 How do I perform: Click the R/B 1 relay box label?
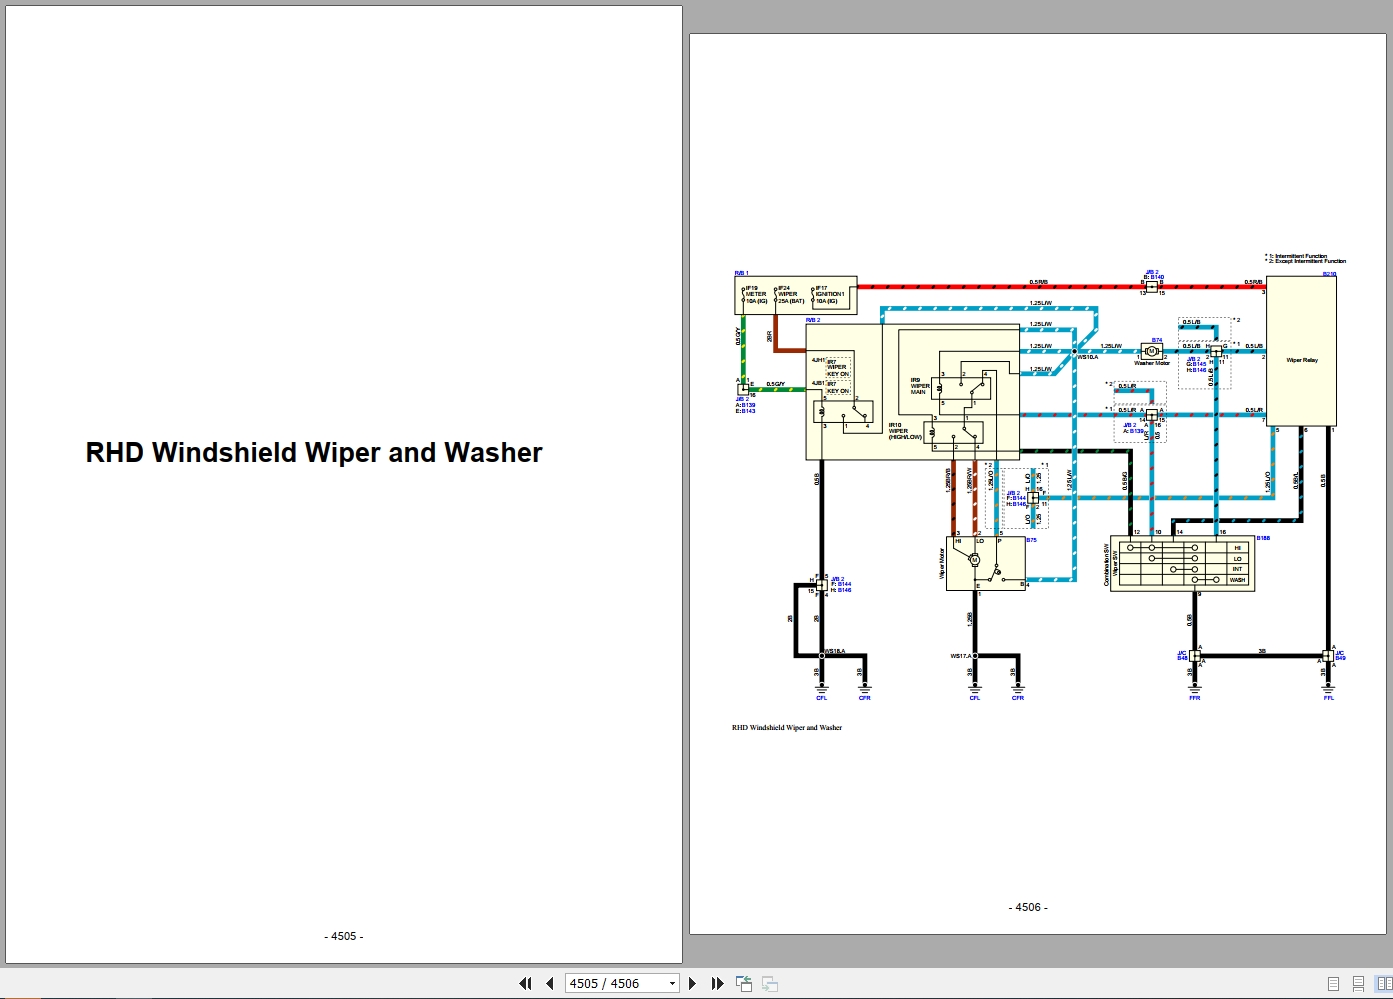741,273
